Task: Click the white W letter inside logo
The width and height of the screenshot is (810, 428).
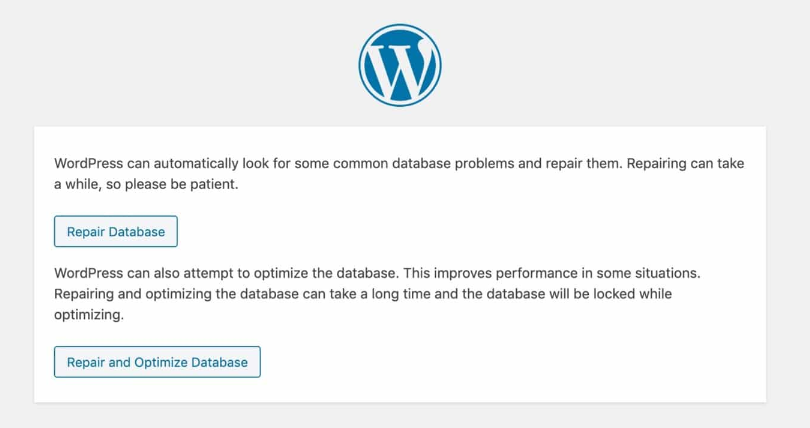Action: [x=400, y=70]
